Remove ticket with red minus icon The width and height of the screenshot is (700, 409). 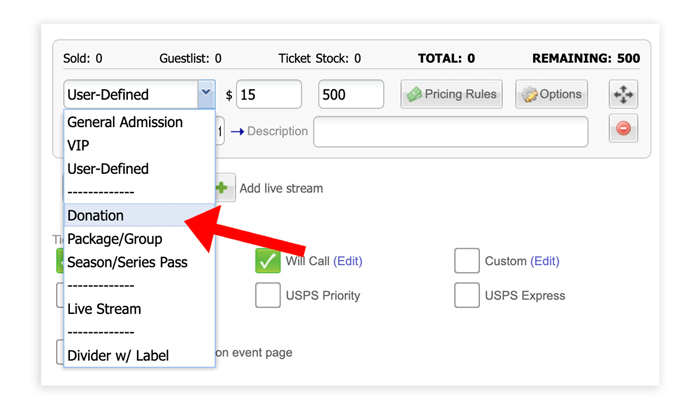(623, 129)
